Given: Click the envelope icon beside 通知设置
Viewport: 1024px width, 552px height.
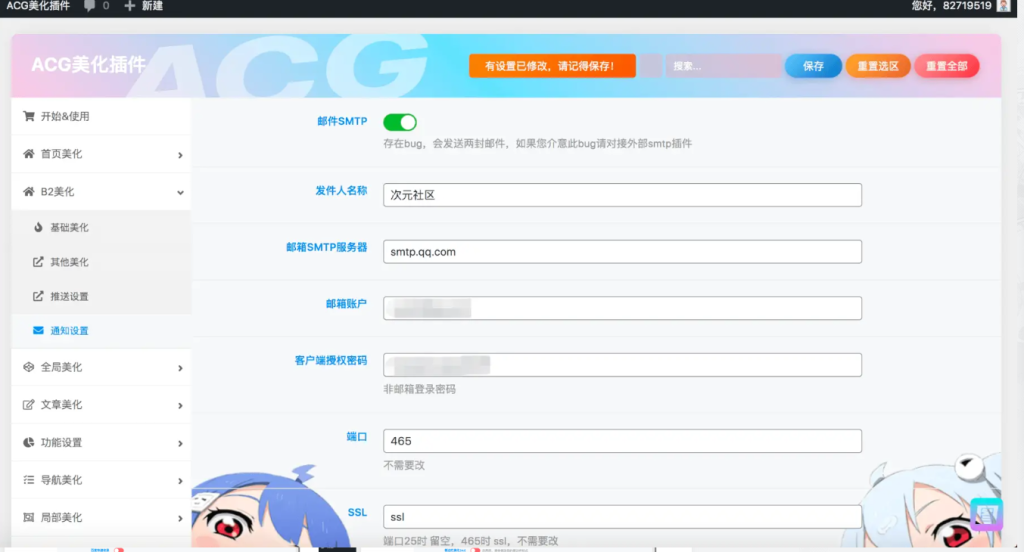Looking at the screenshot, I should pyautogui.click(x=39, y=331).
